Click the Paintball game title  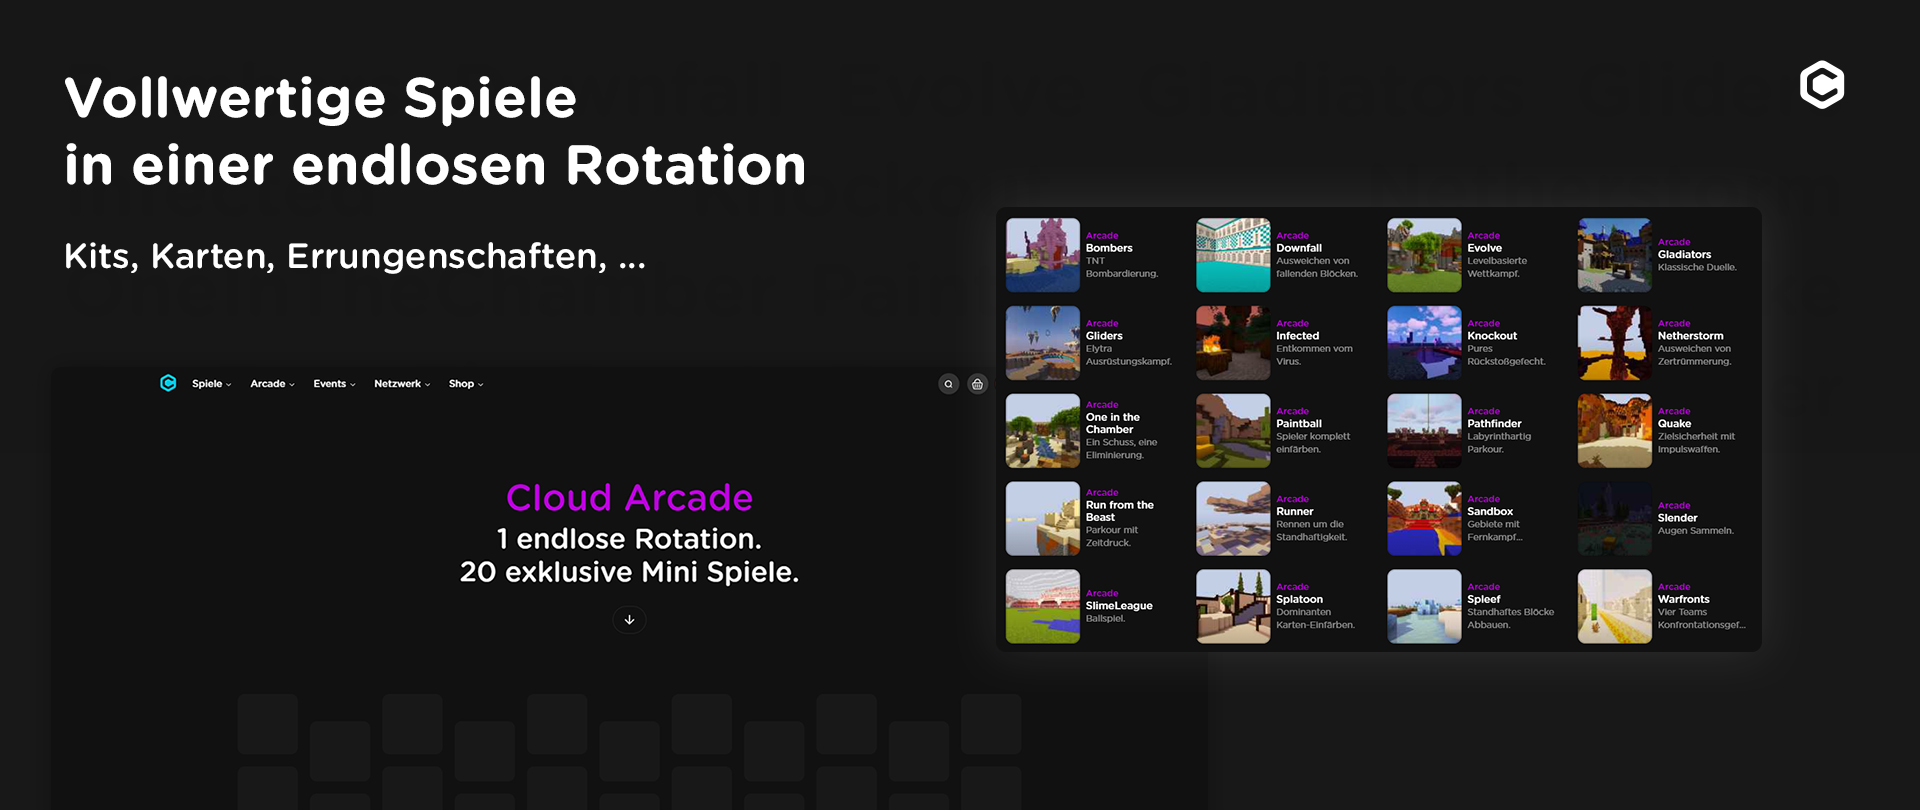[x=1299, y=424]
